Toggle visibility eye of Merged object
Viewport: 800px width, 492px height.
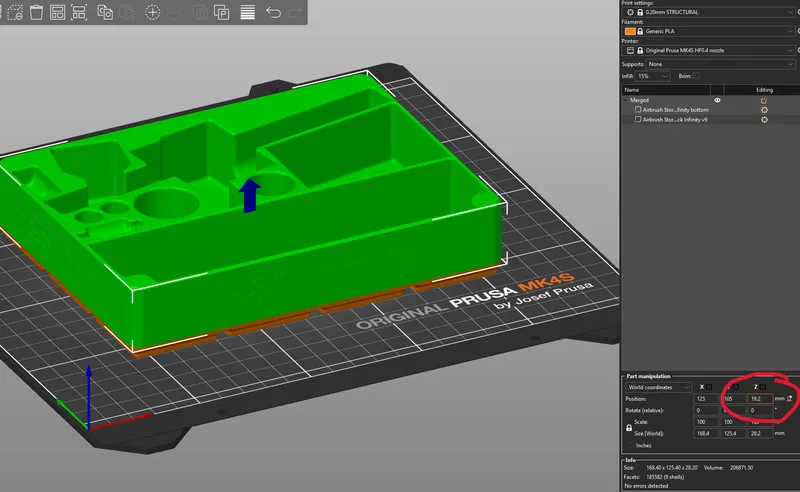[717, 101]
